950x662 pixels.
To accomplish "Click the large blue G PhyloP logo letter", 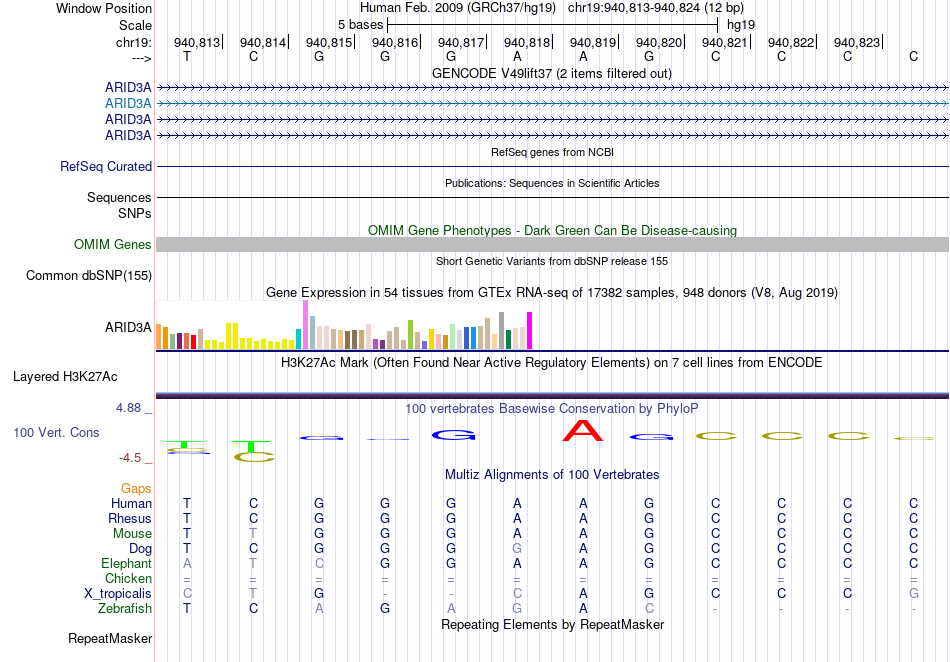I will coord(453,435).
